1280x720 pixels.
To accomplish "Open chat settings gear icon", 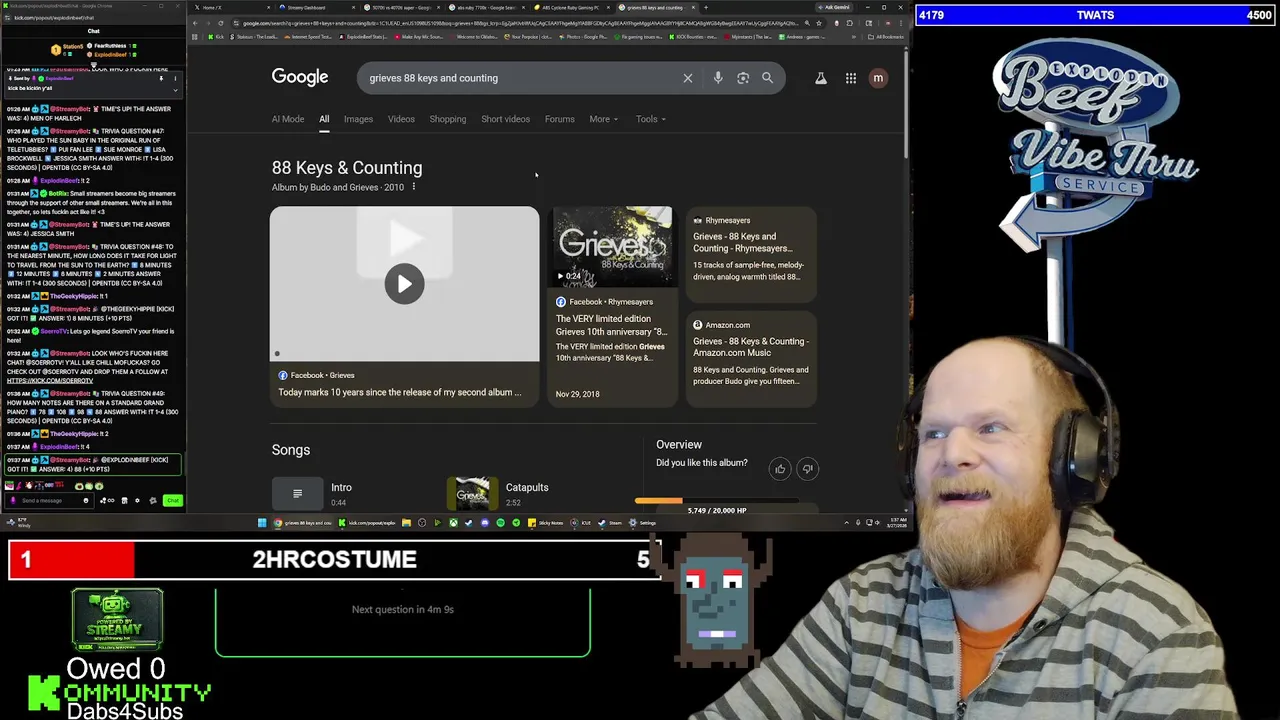I will 137,500.
